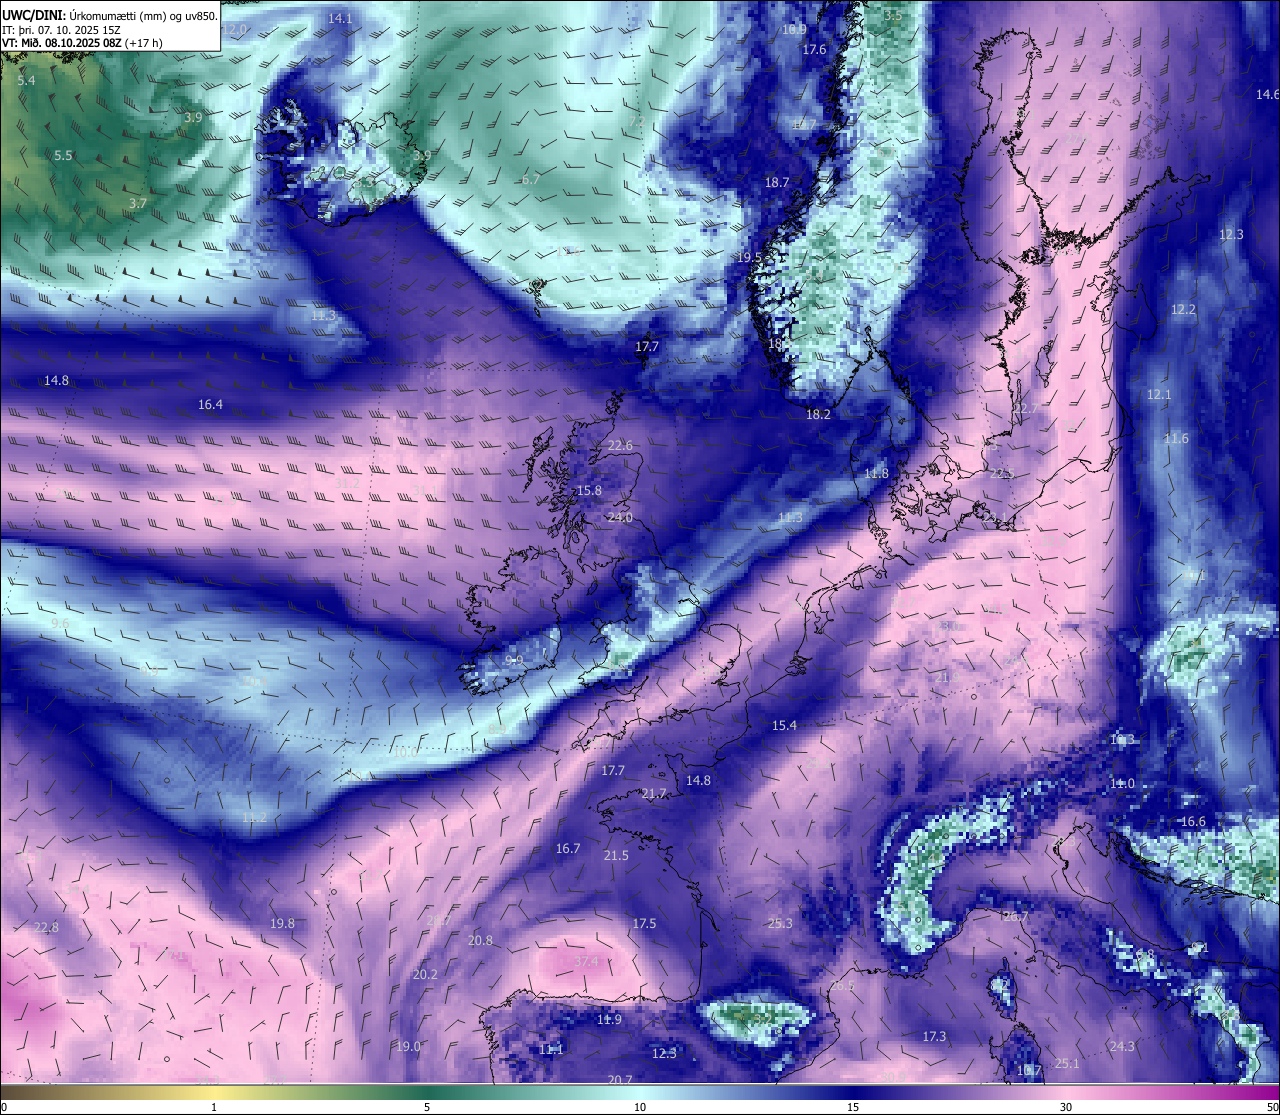This screenshot has width=1280, height=1115.
Task: Click the 14.6 value at the right edge
Action: click(x=1267, y=94)
